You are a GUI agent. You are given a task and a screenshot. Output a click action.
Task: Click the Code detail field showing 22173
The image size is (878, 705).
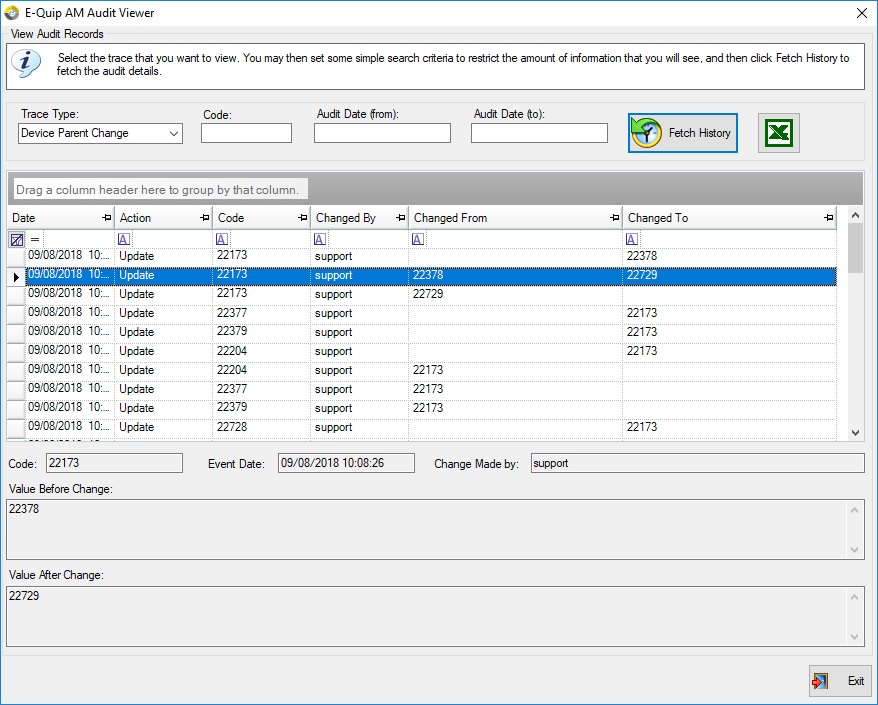click(114, 463)
